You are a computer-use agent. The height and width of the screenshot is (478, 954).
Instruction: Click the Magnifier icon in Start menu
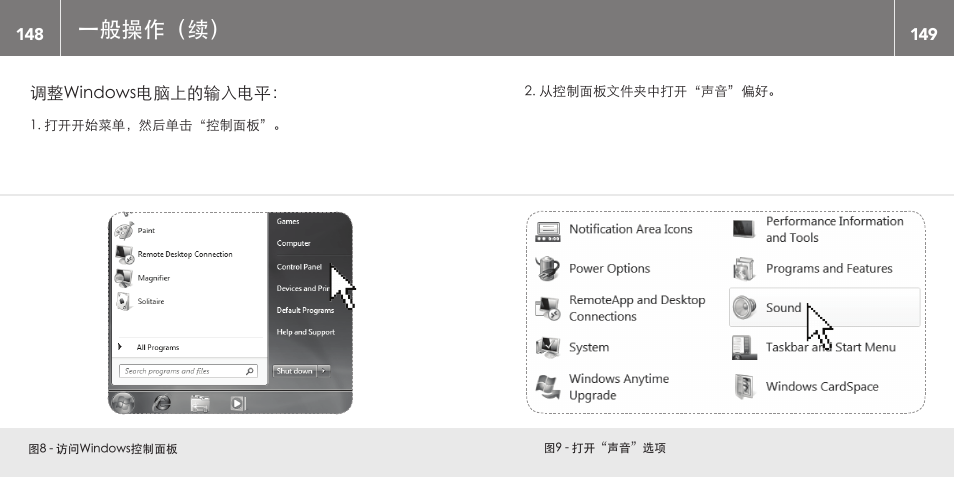(x=124, y=278)
